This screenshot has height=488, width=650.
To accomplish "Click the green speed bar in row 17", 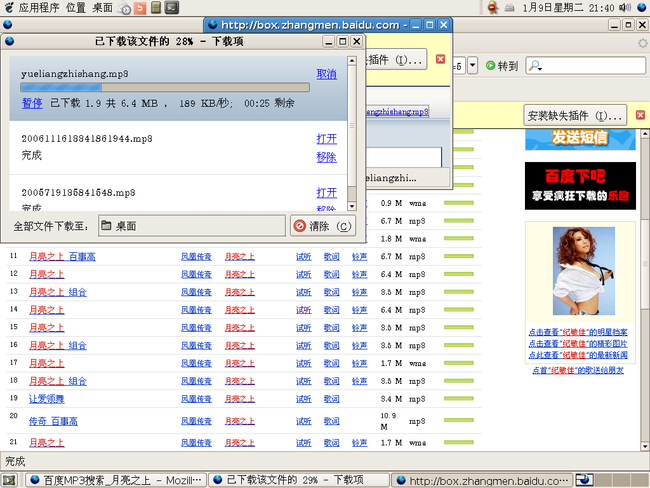I will 458,363.
